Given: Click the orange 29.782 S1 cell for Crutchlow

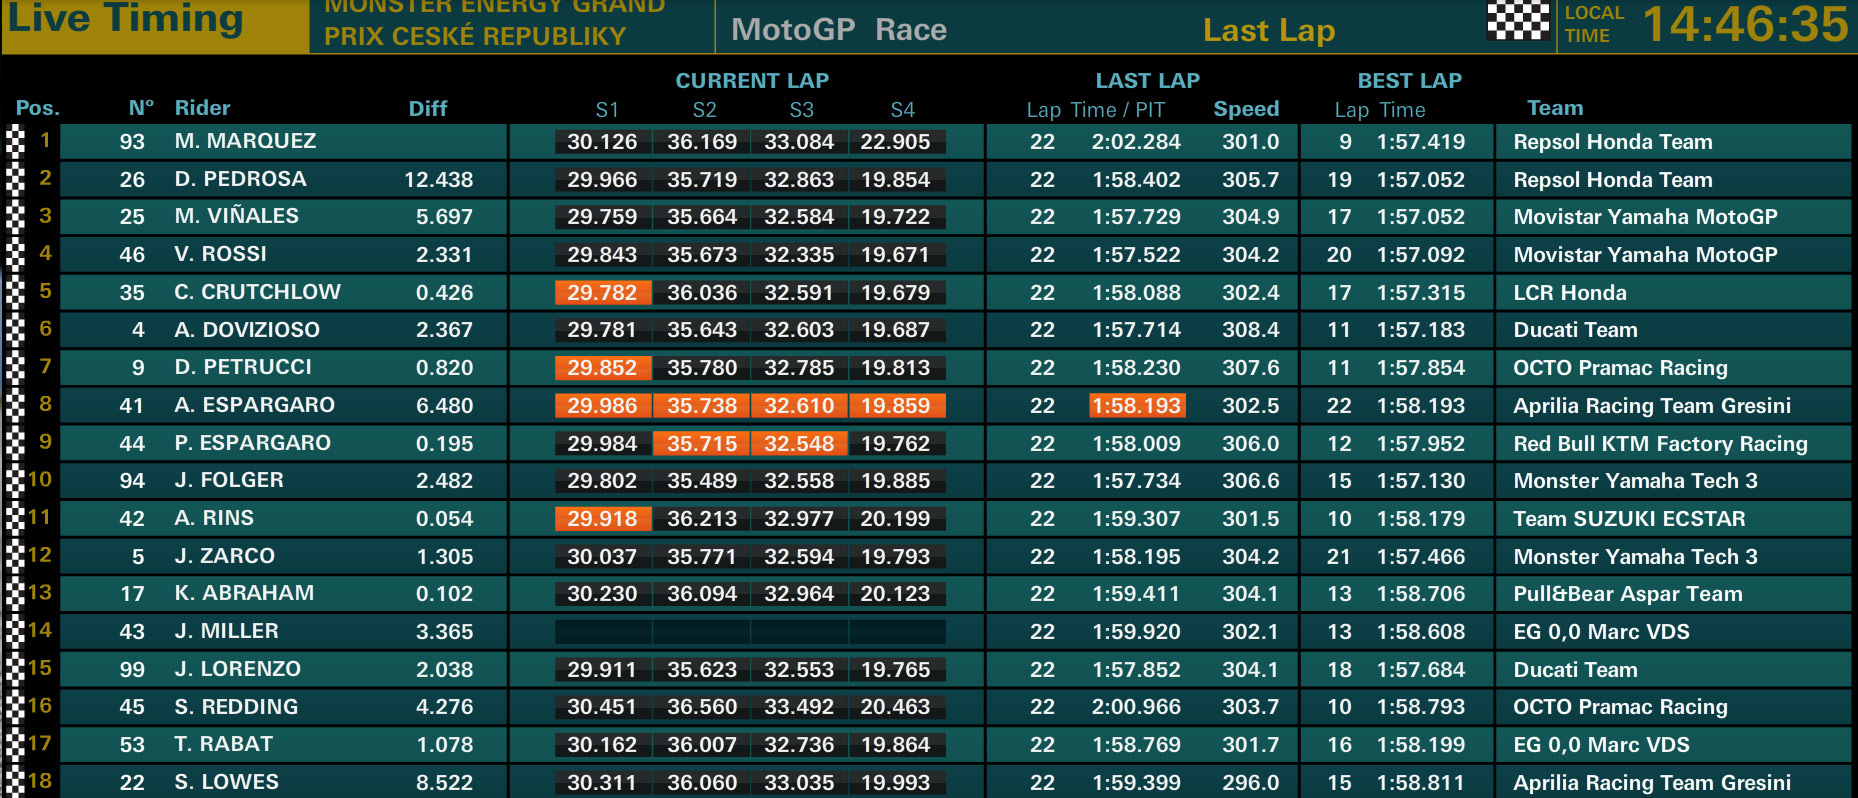Looking at the screenshot, I should 602,293.
